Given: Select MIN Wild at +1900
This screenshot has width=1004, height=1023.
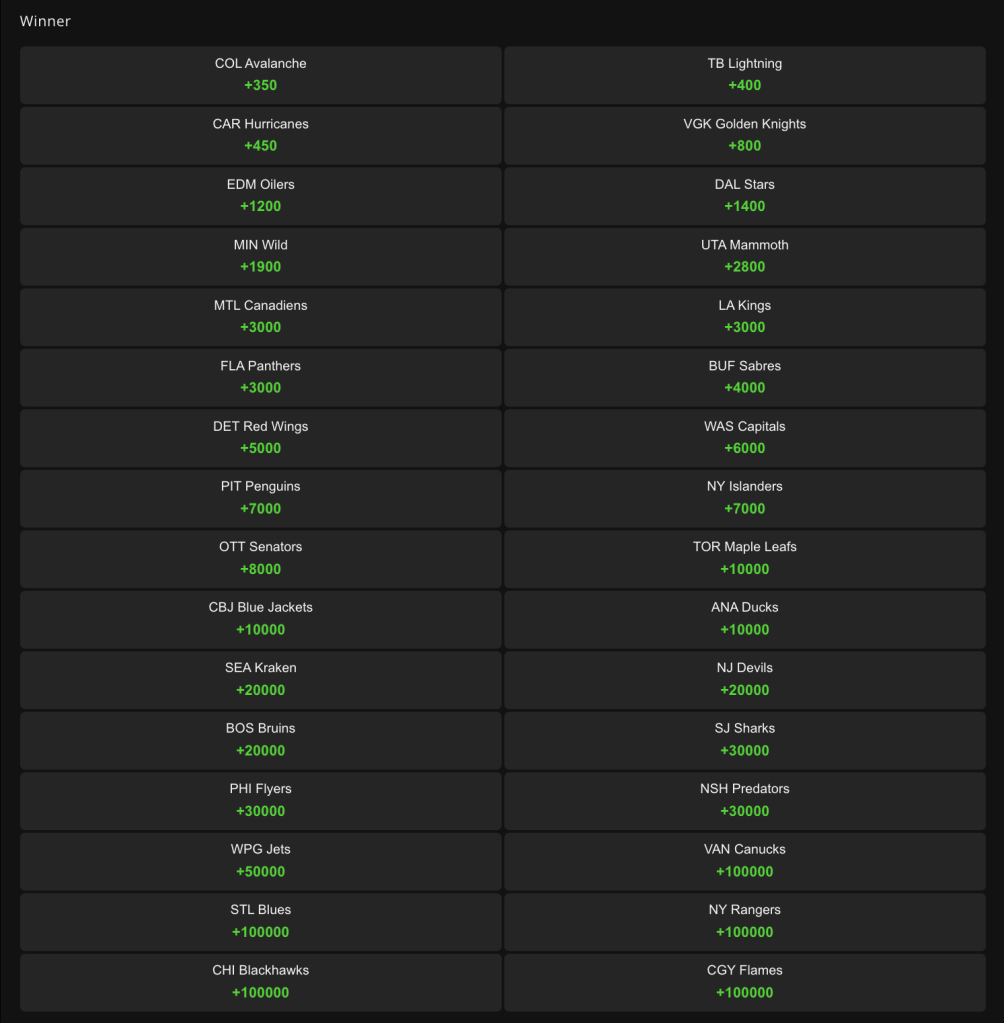Looking at the screenshot, I should [x=260, y=256].
